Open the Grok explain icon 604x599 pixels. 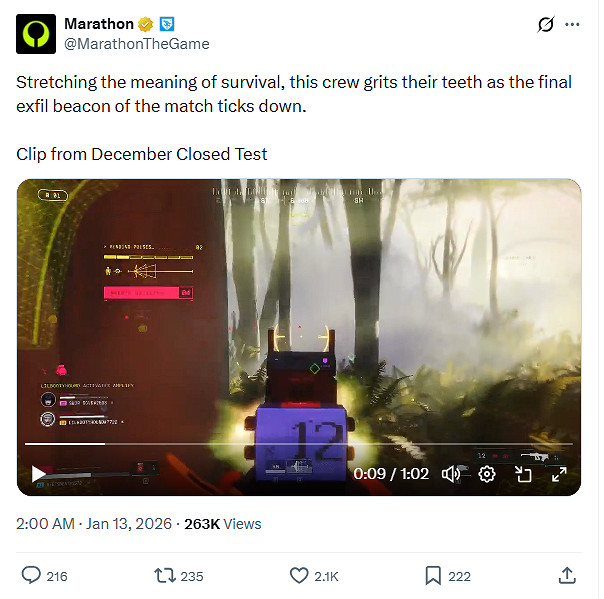click(x=546, y=24)
